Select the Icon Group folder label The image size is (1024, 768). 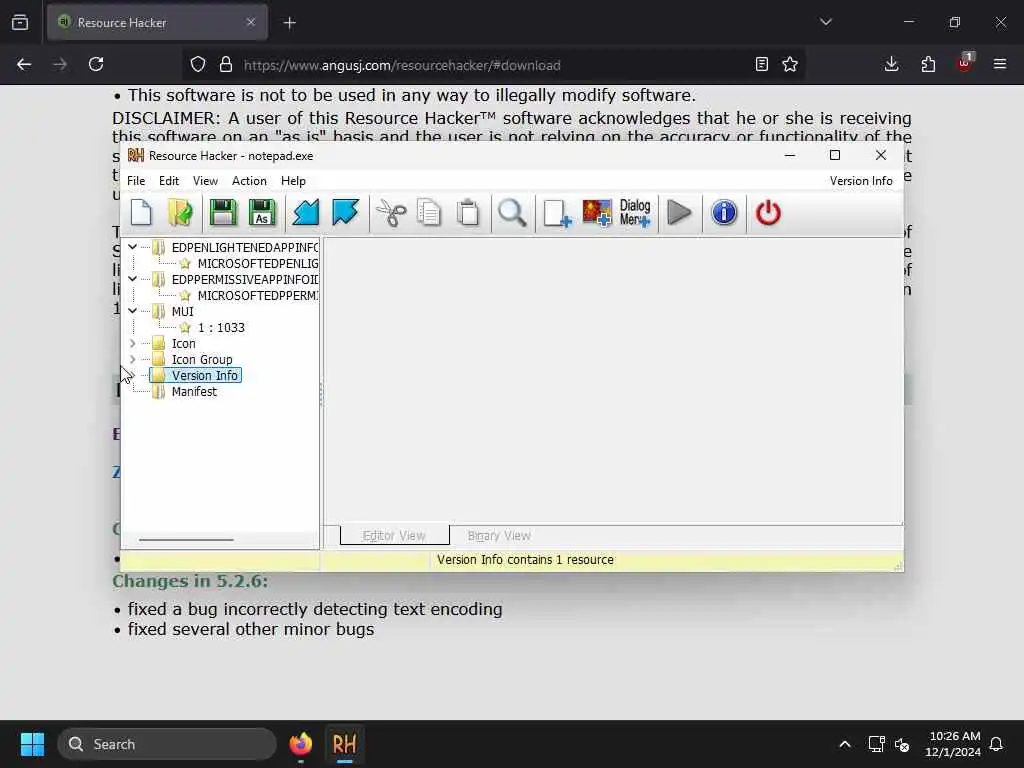202,360
